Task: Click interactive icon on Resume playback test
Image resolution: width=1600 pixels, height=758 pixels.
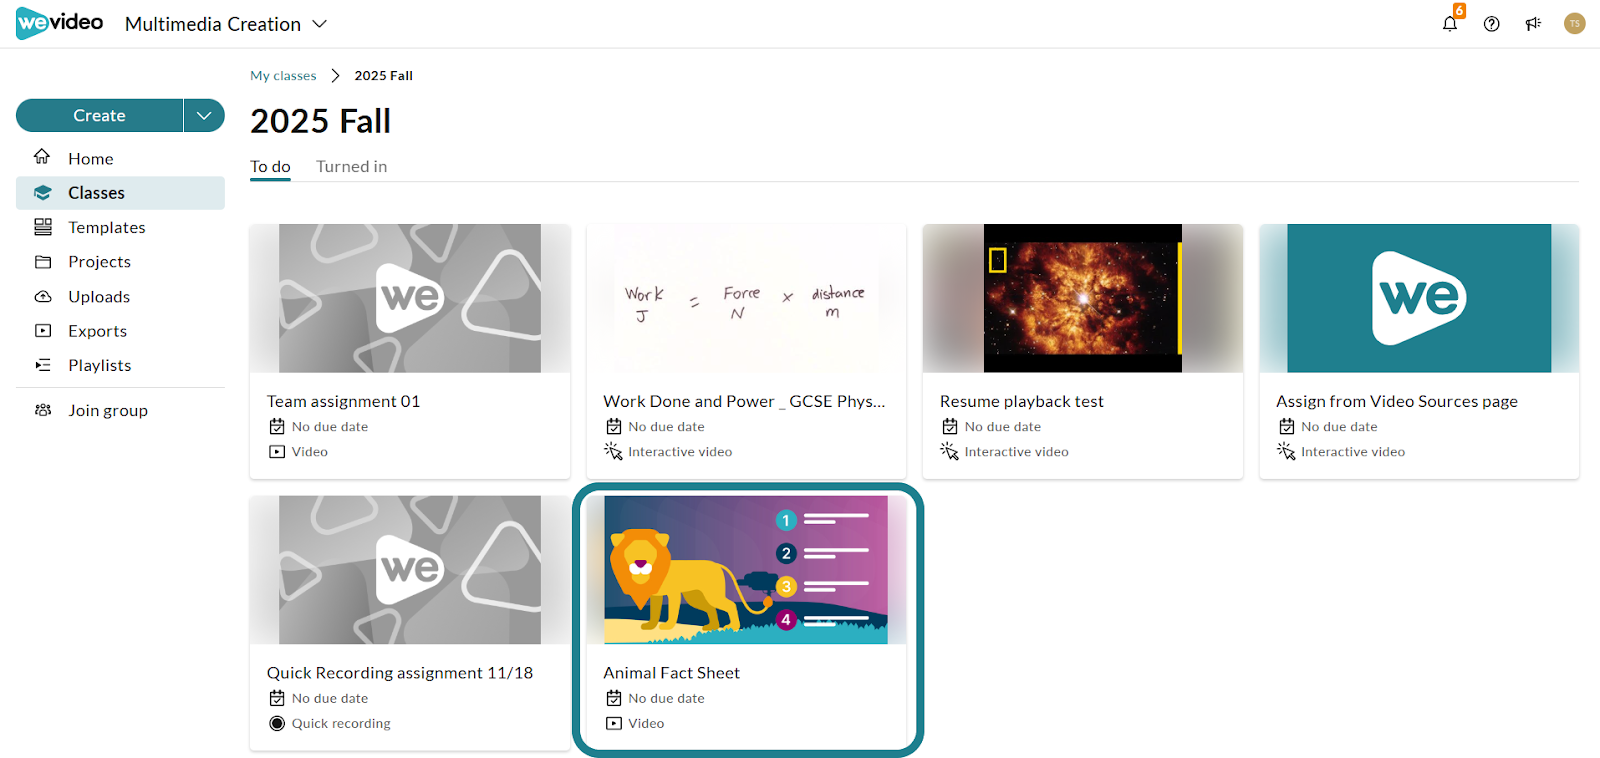Action: coord(950,451)
